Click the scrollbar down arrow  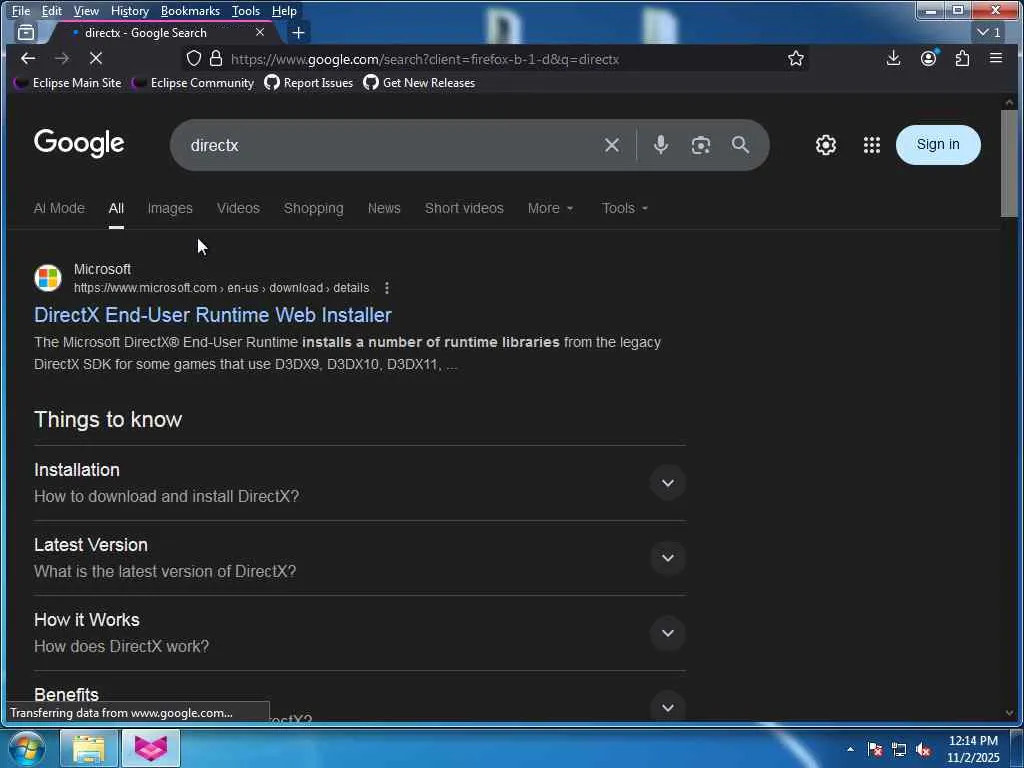click(1010, 713)
